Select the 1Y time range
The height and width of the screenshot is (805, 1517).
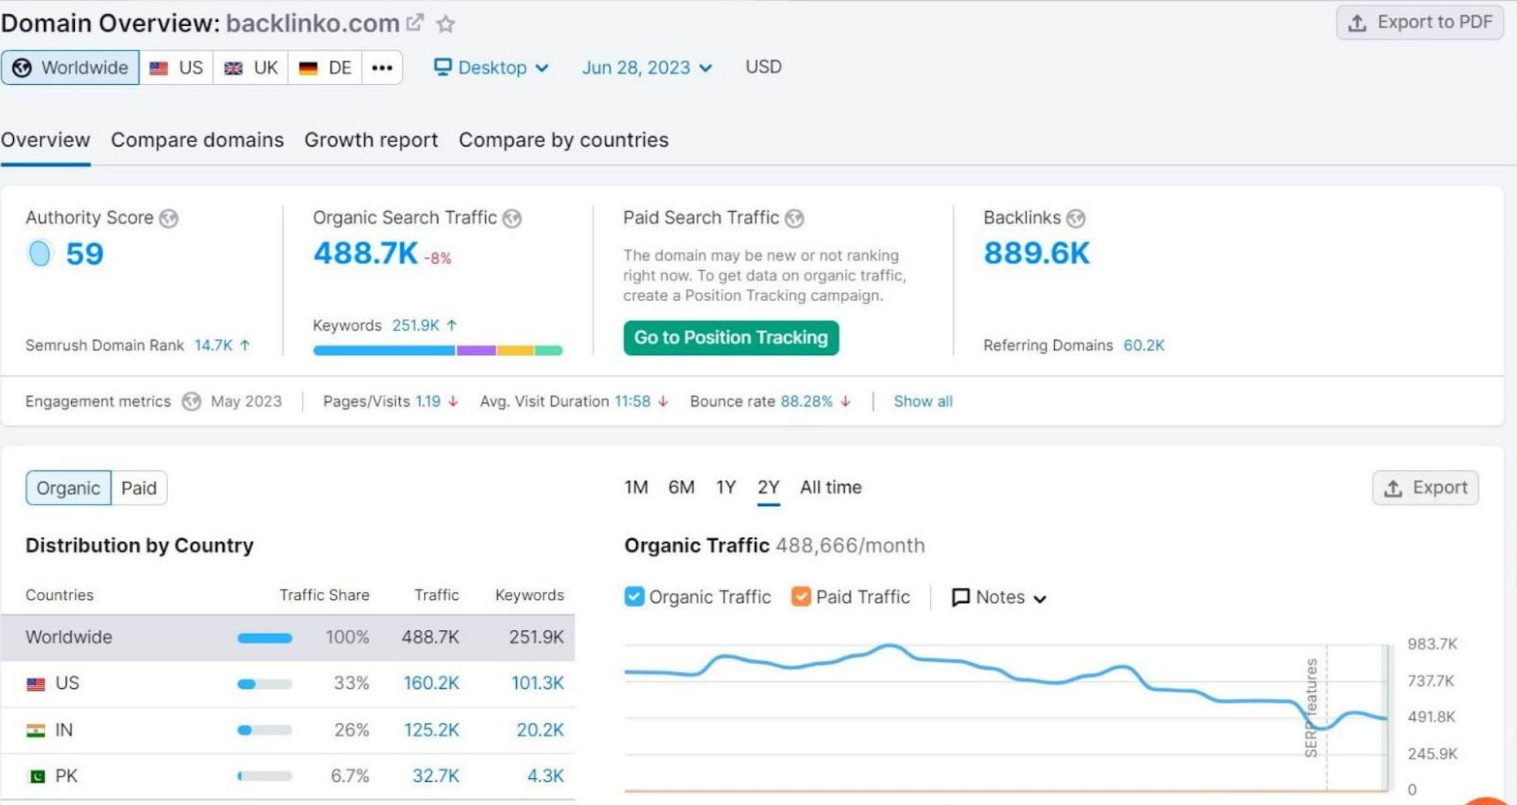click(726, 487)
